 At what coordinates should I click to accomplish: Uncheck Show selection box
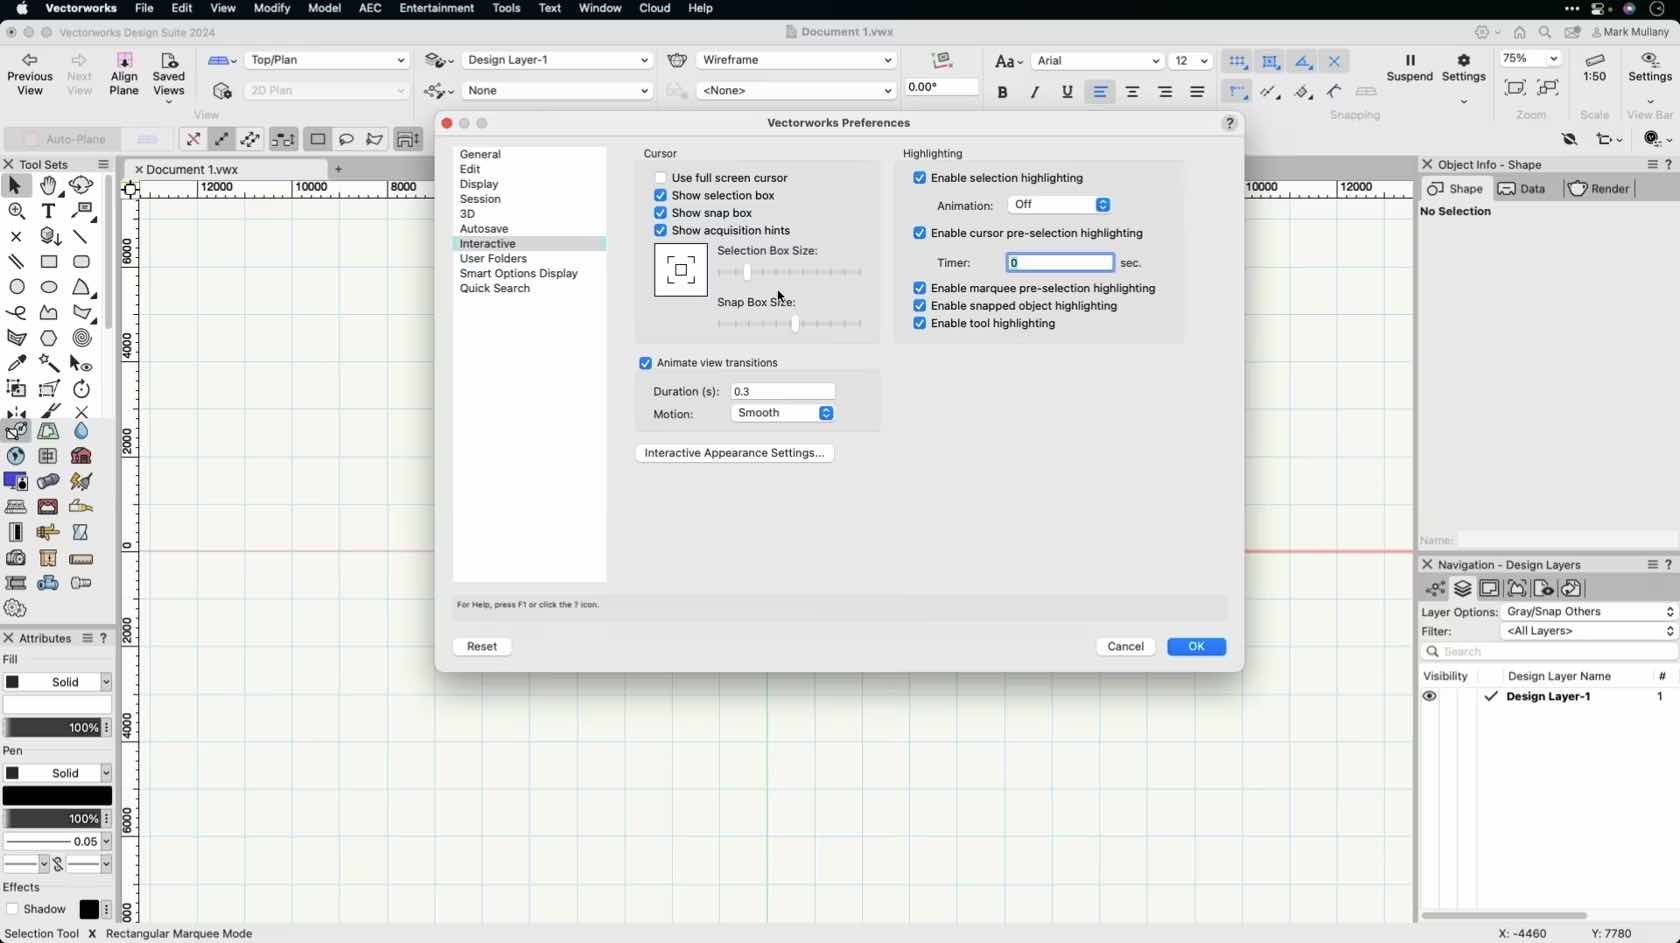[x=660, y=196]
